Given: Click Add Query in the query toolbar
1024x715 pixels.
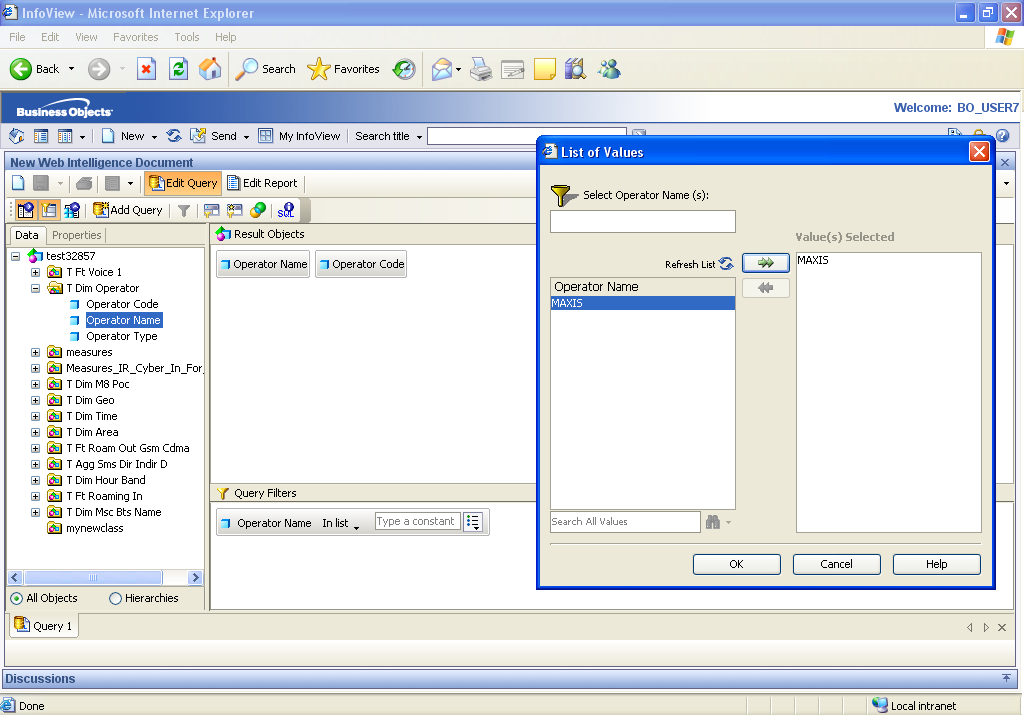Looking at the screenshot, I should coord(128,210).
